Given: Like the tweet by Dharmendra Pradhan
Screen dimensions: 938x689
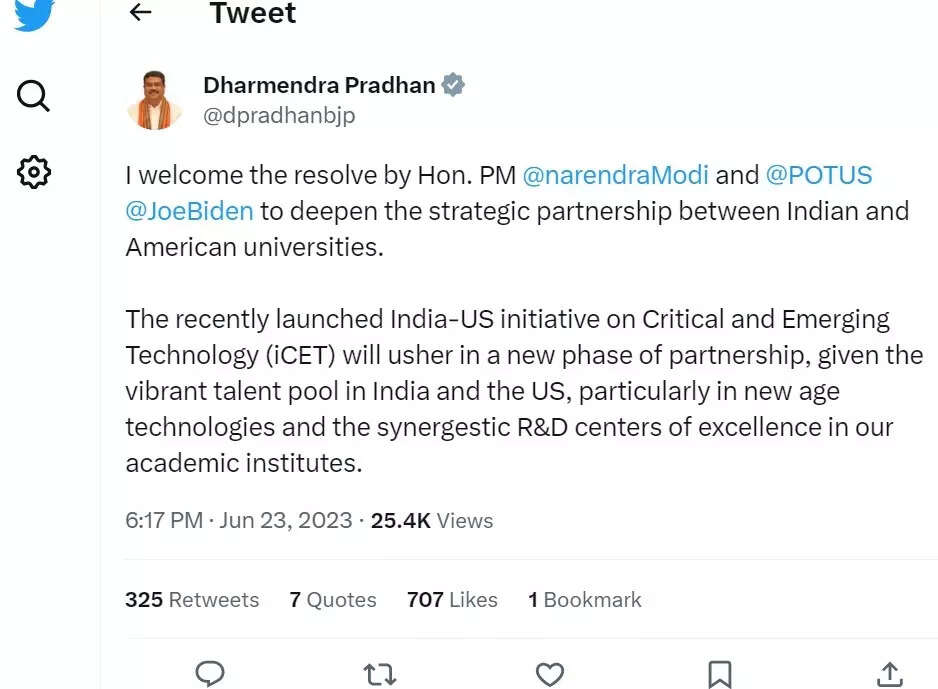Looking at the screenshot, I should [x=548, y=674].
